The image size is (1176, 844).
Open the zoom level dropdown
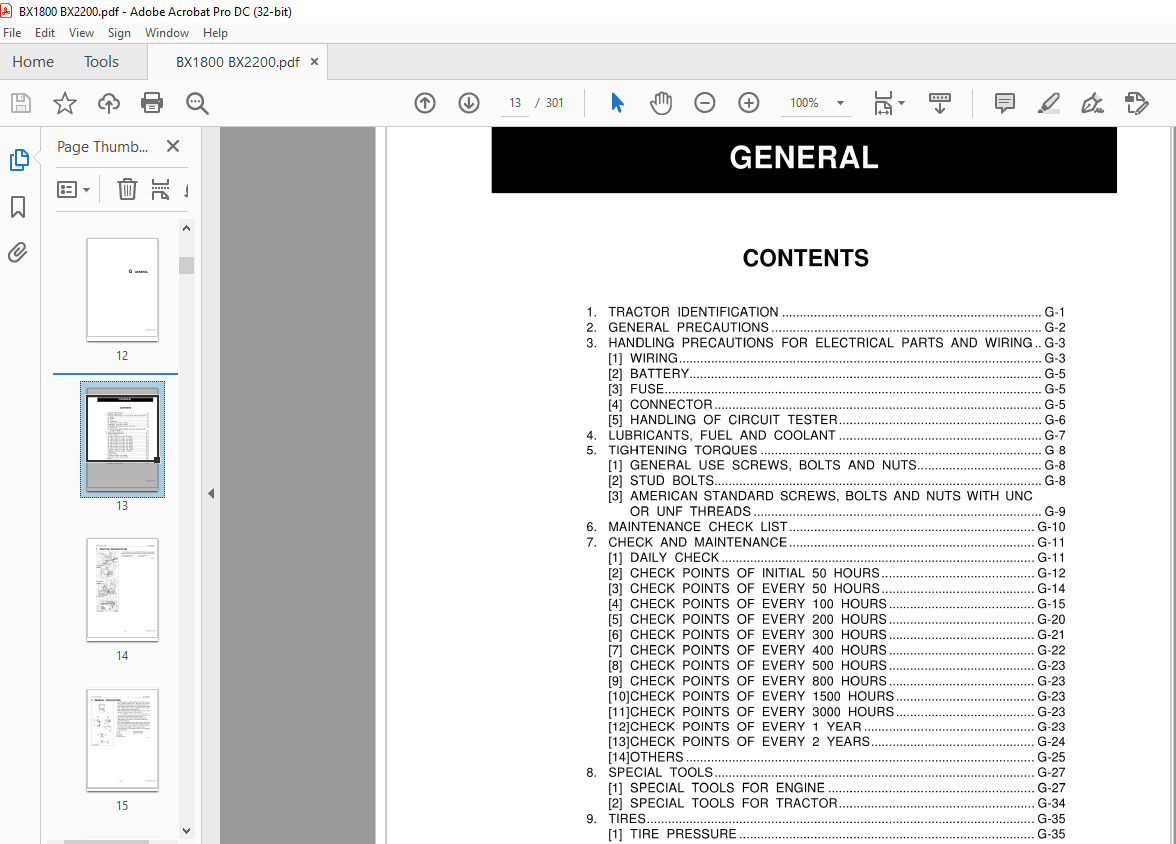840,103
